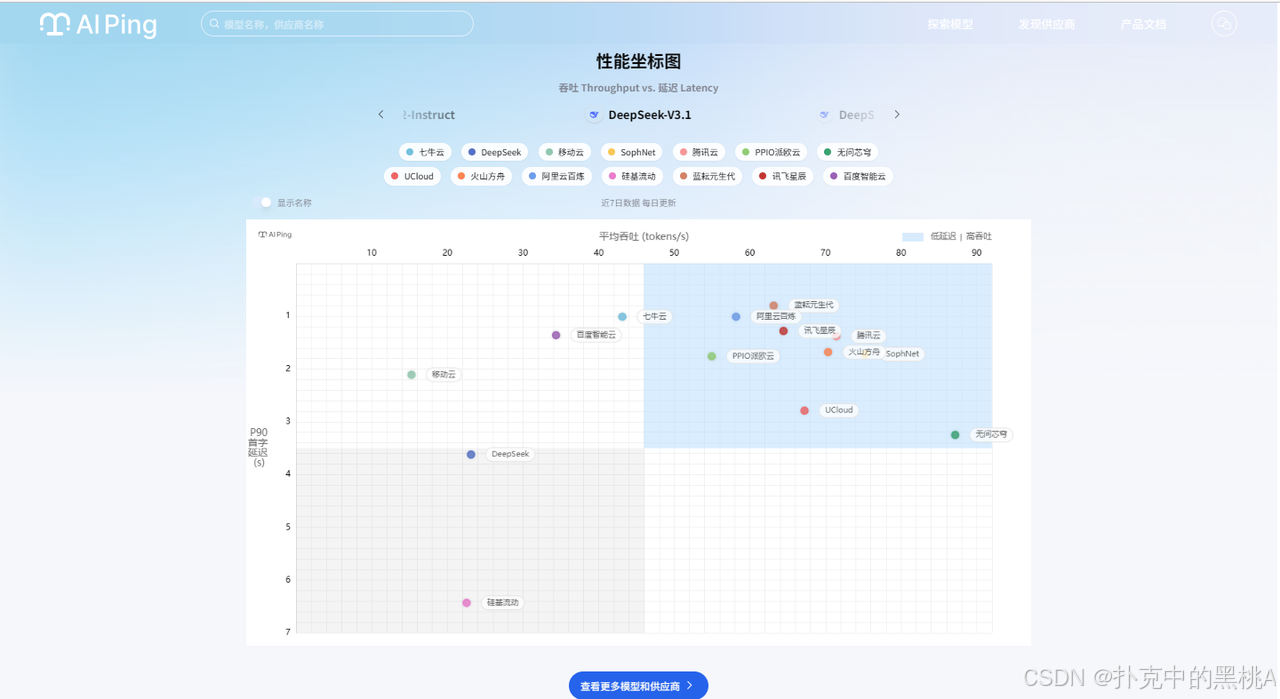Click the small AI Ping watermark logo in chart
Screen dimensions: 1280x699
275,235
